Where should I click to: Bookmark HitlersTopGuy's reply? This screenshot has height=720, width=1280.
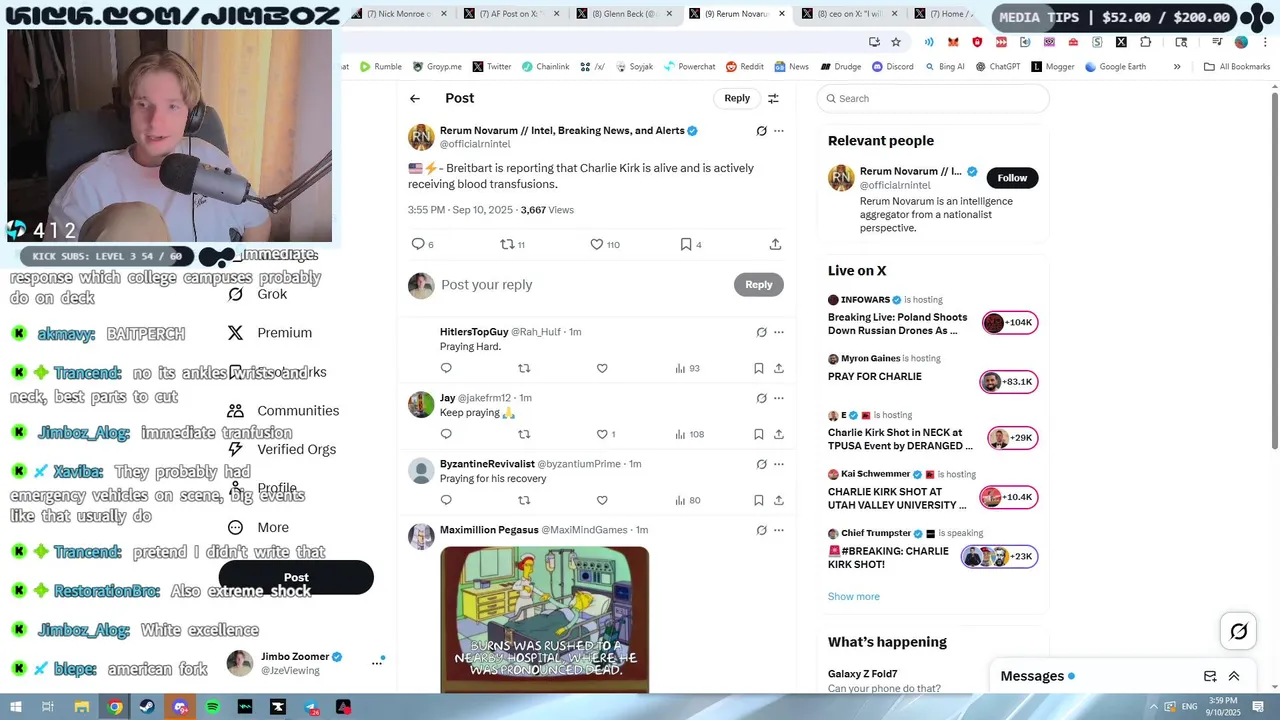(759, 368)
